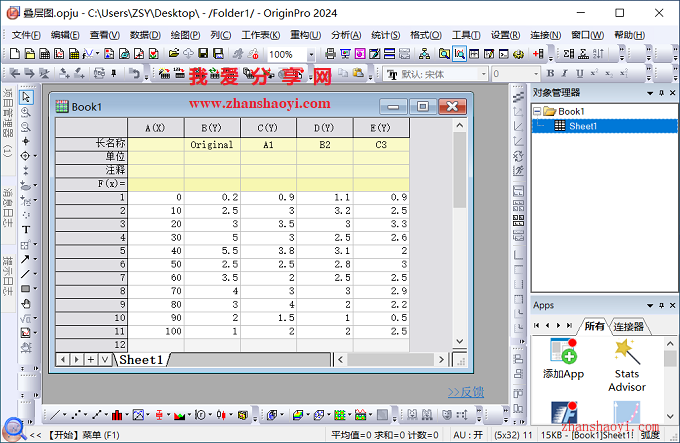The width and height of the screenshot is (680, 443).
Task: Select the Sheet1 item in Object Manager
Action: pyautogui.click(x=582, y=126)
